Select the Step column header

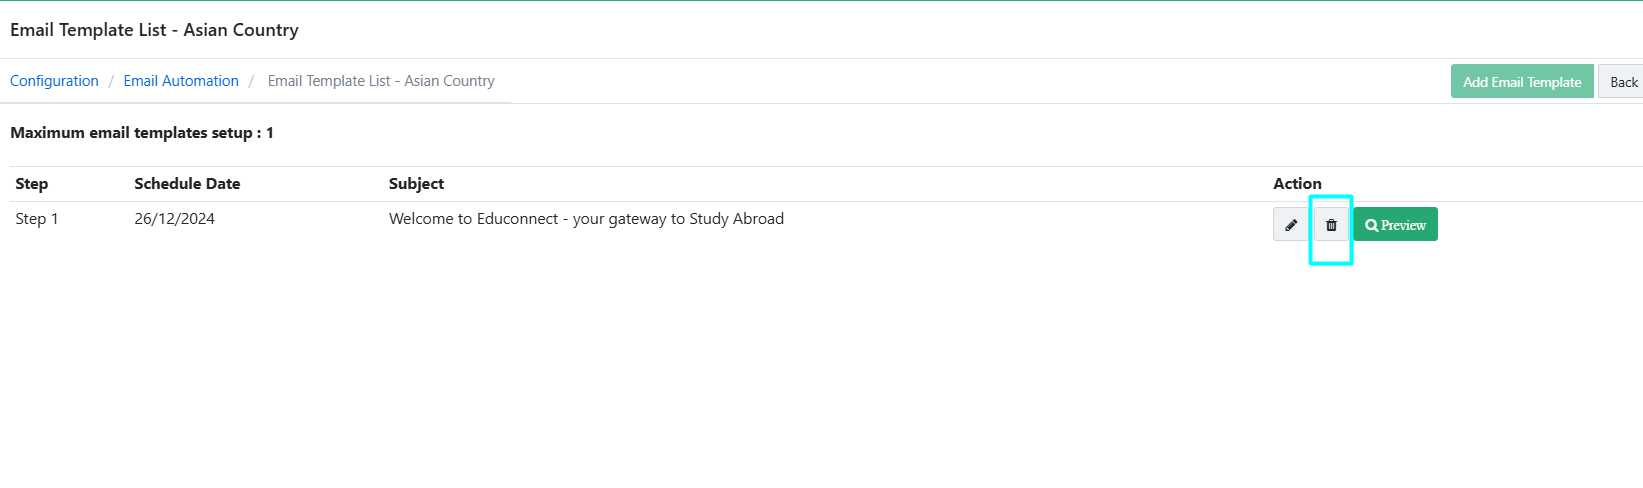click(32, 184)
